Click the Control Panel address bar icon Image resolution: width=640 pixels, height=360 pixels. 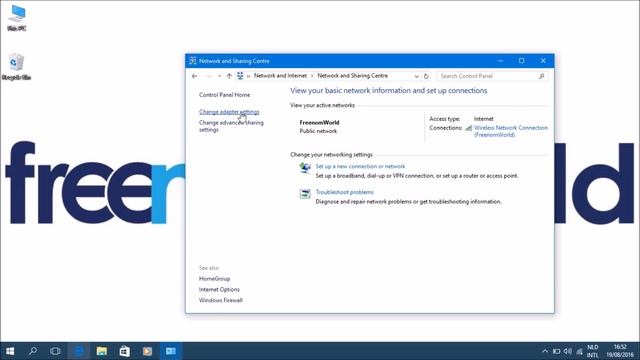(x=240, y=76)
